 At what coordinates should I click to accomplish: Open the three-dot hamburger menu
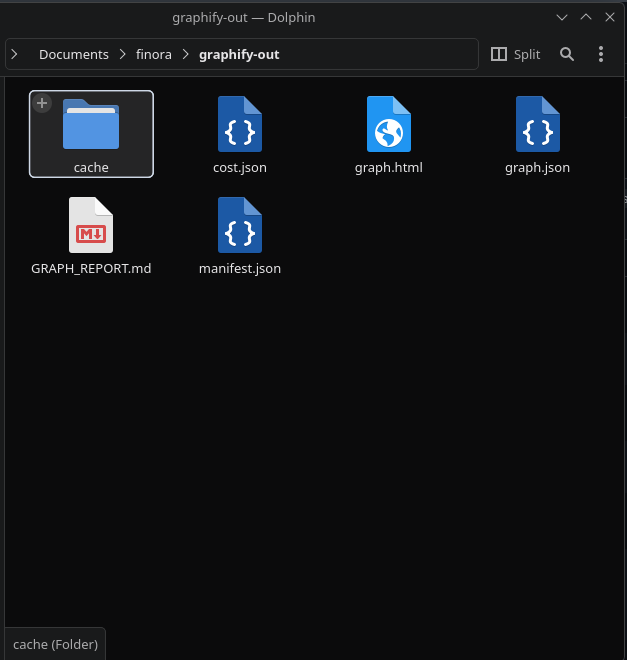point(601,54)
